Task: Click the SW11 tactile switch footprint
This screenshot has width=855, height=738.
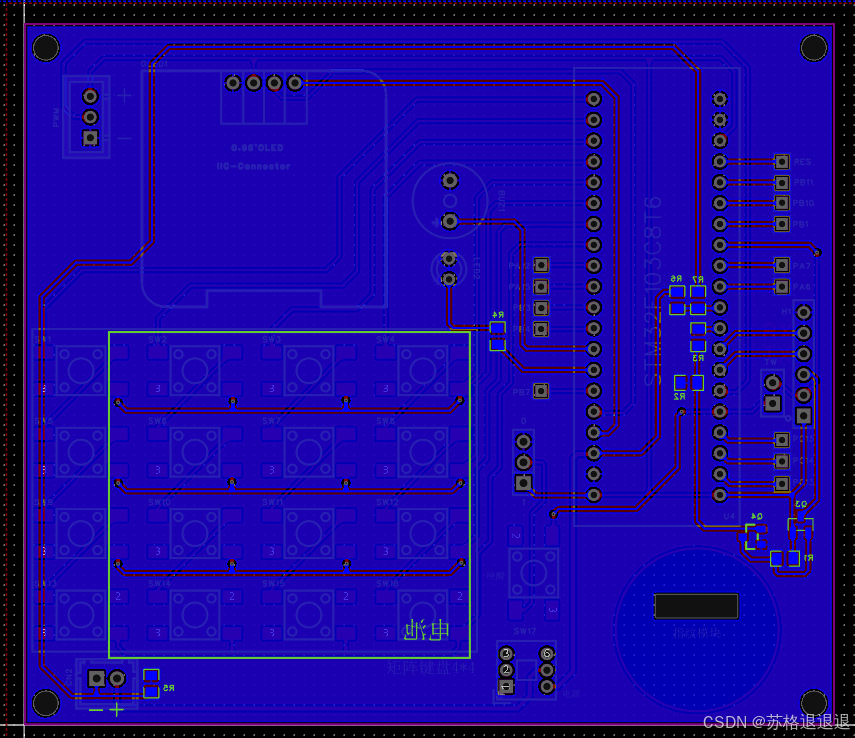Action: coord(309,533)
